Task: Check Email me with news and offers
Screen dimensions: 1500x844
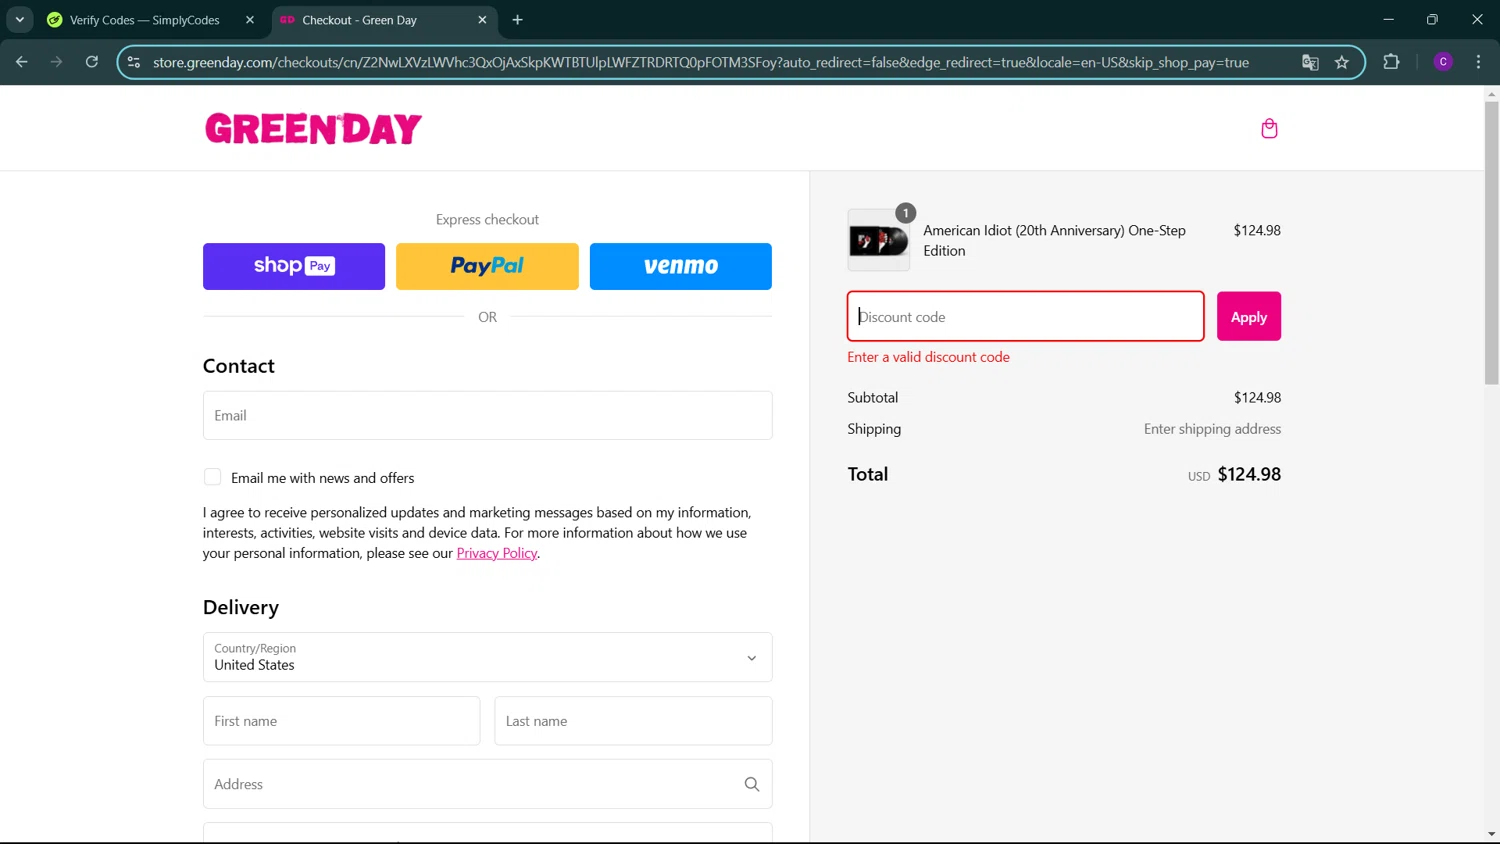Action: coord(212,477)
